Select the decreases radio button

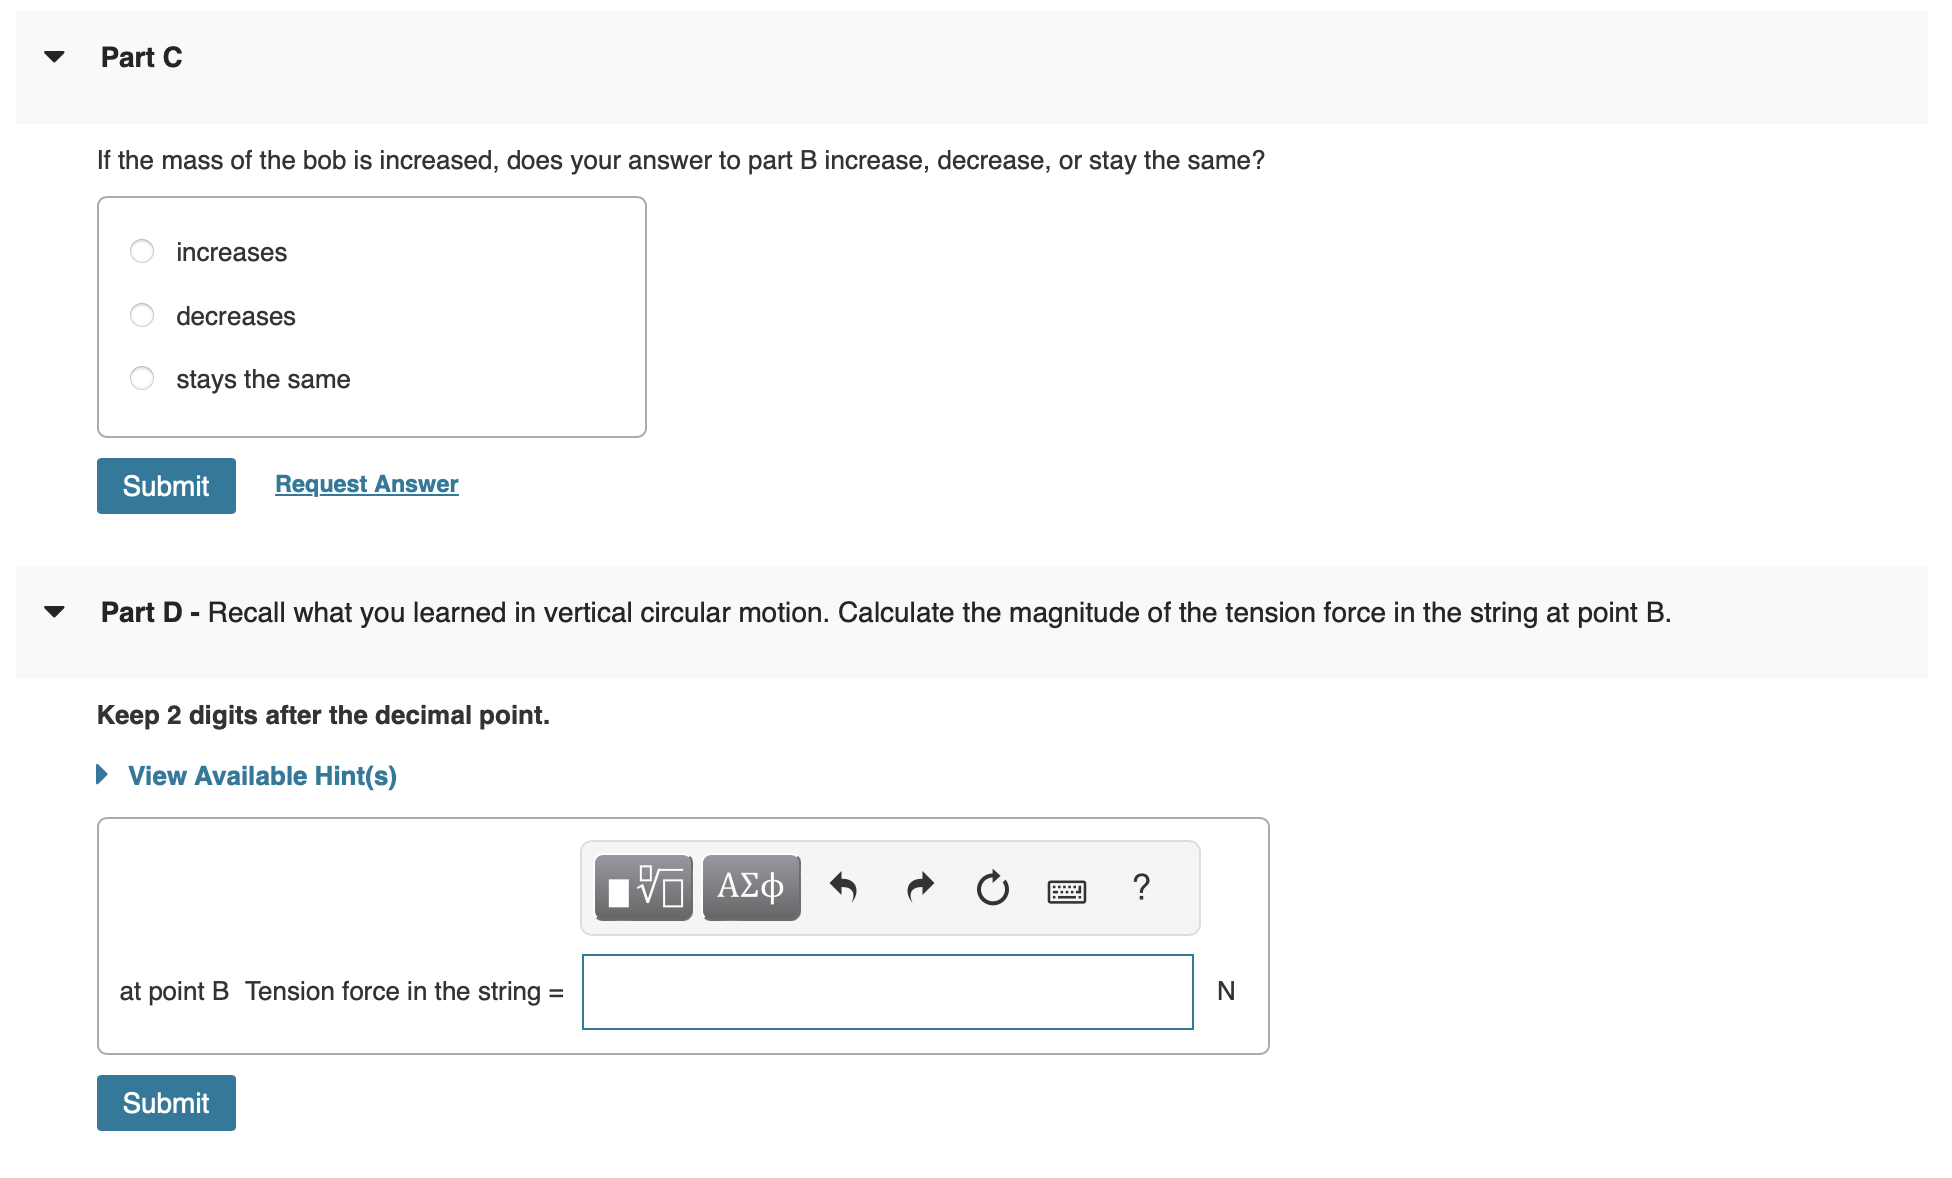(142, 315)
